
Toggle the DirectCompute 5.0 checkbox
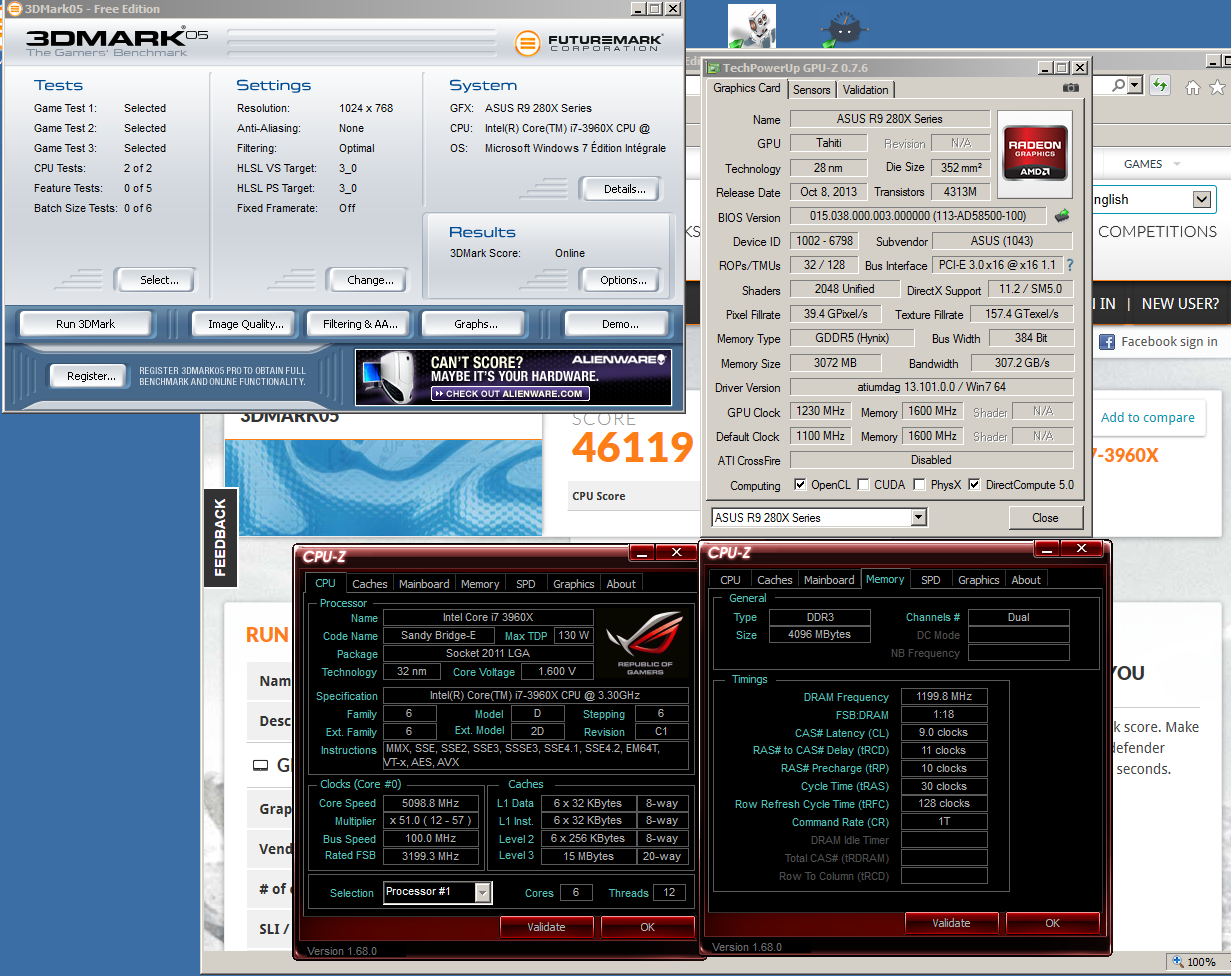click(974, 485)
